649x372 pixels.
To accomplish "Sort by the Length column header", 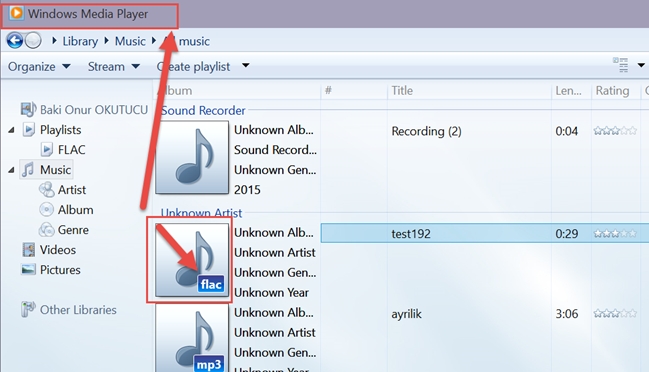I will coord(571,91).
